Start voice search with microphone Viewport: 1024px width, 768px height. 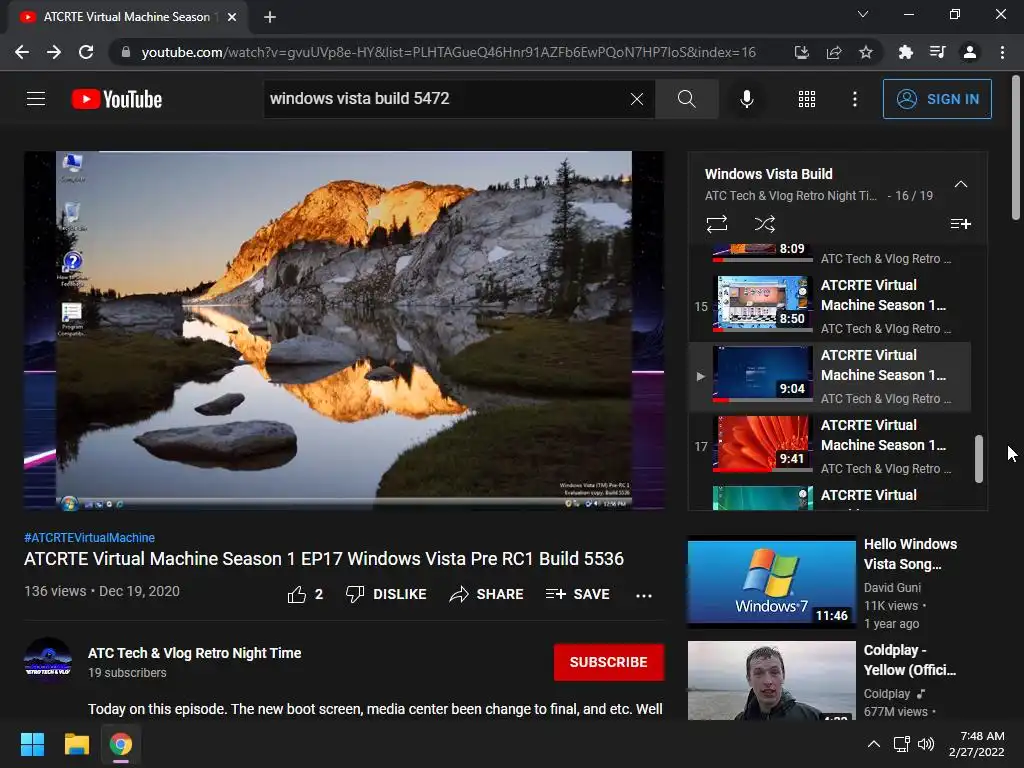click(746, 99)
